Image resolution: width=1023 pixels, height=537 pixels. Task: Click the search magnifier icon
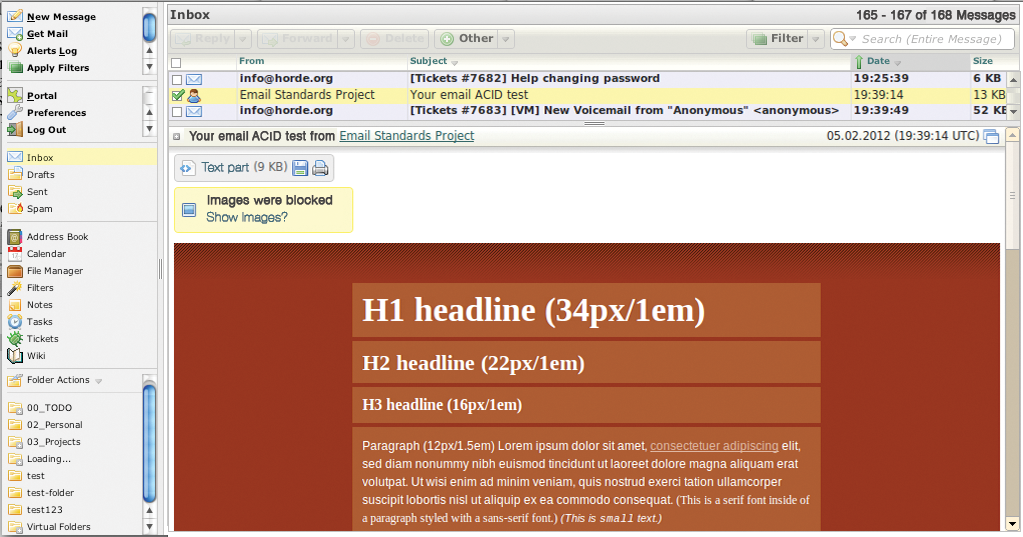tap(840, 38)
